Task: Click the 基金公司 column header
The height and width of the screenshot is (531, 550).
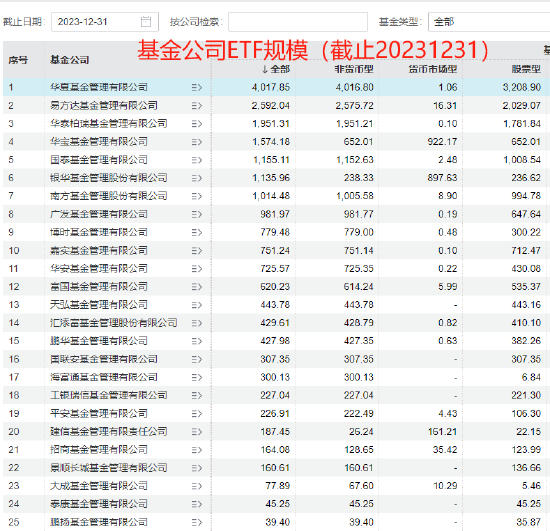Action: 69,60
